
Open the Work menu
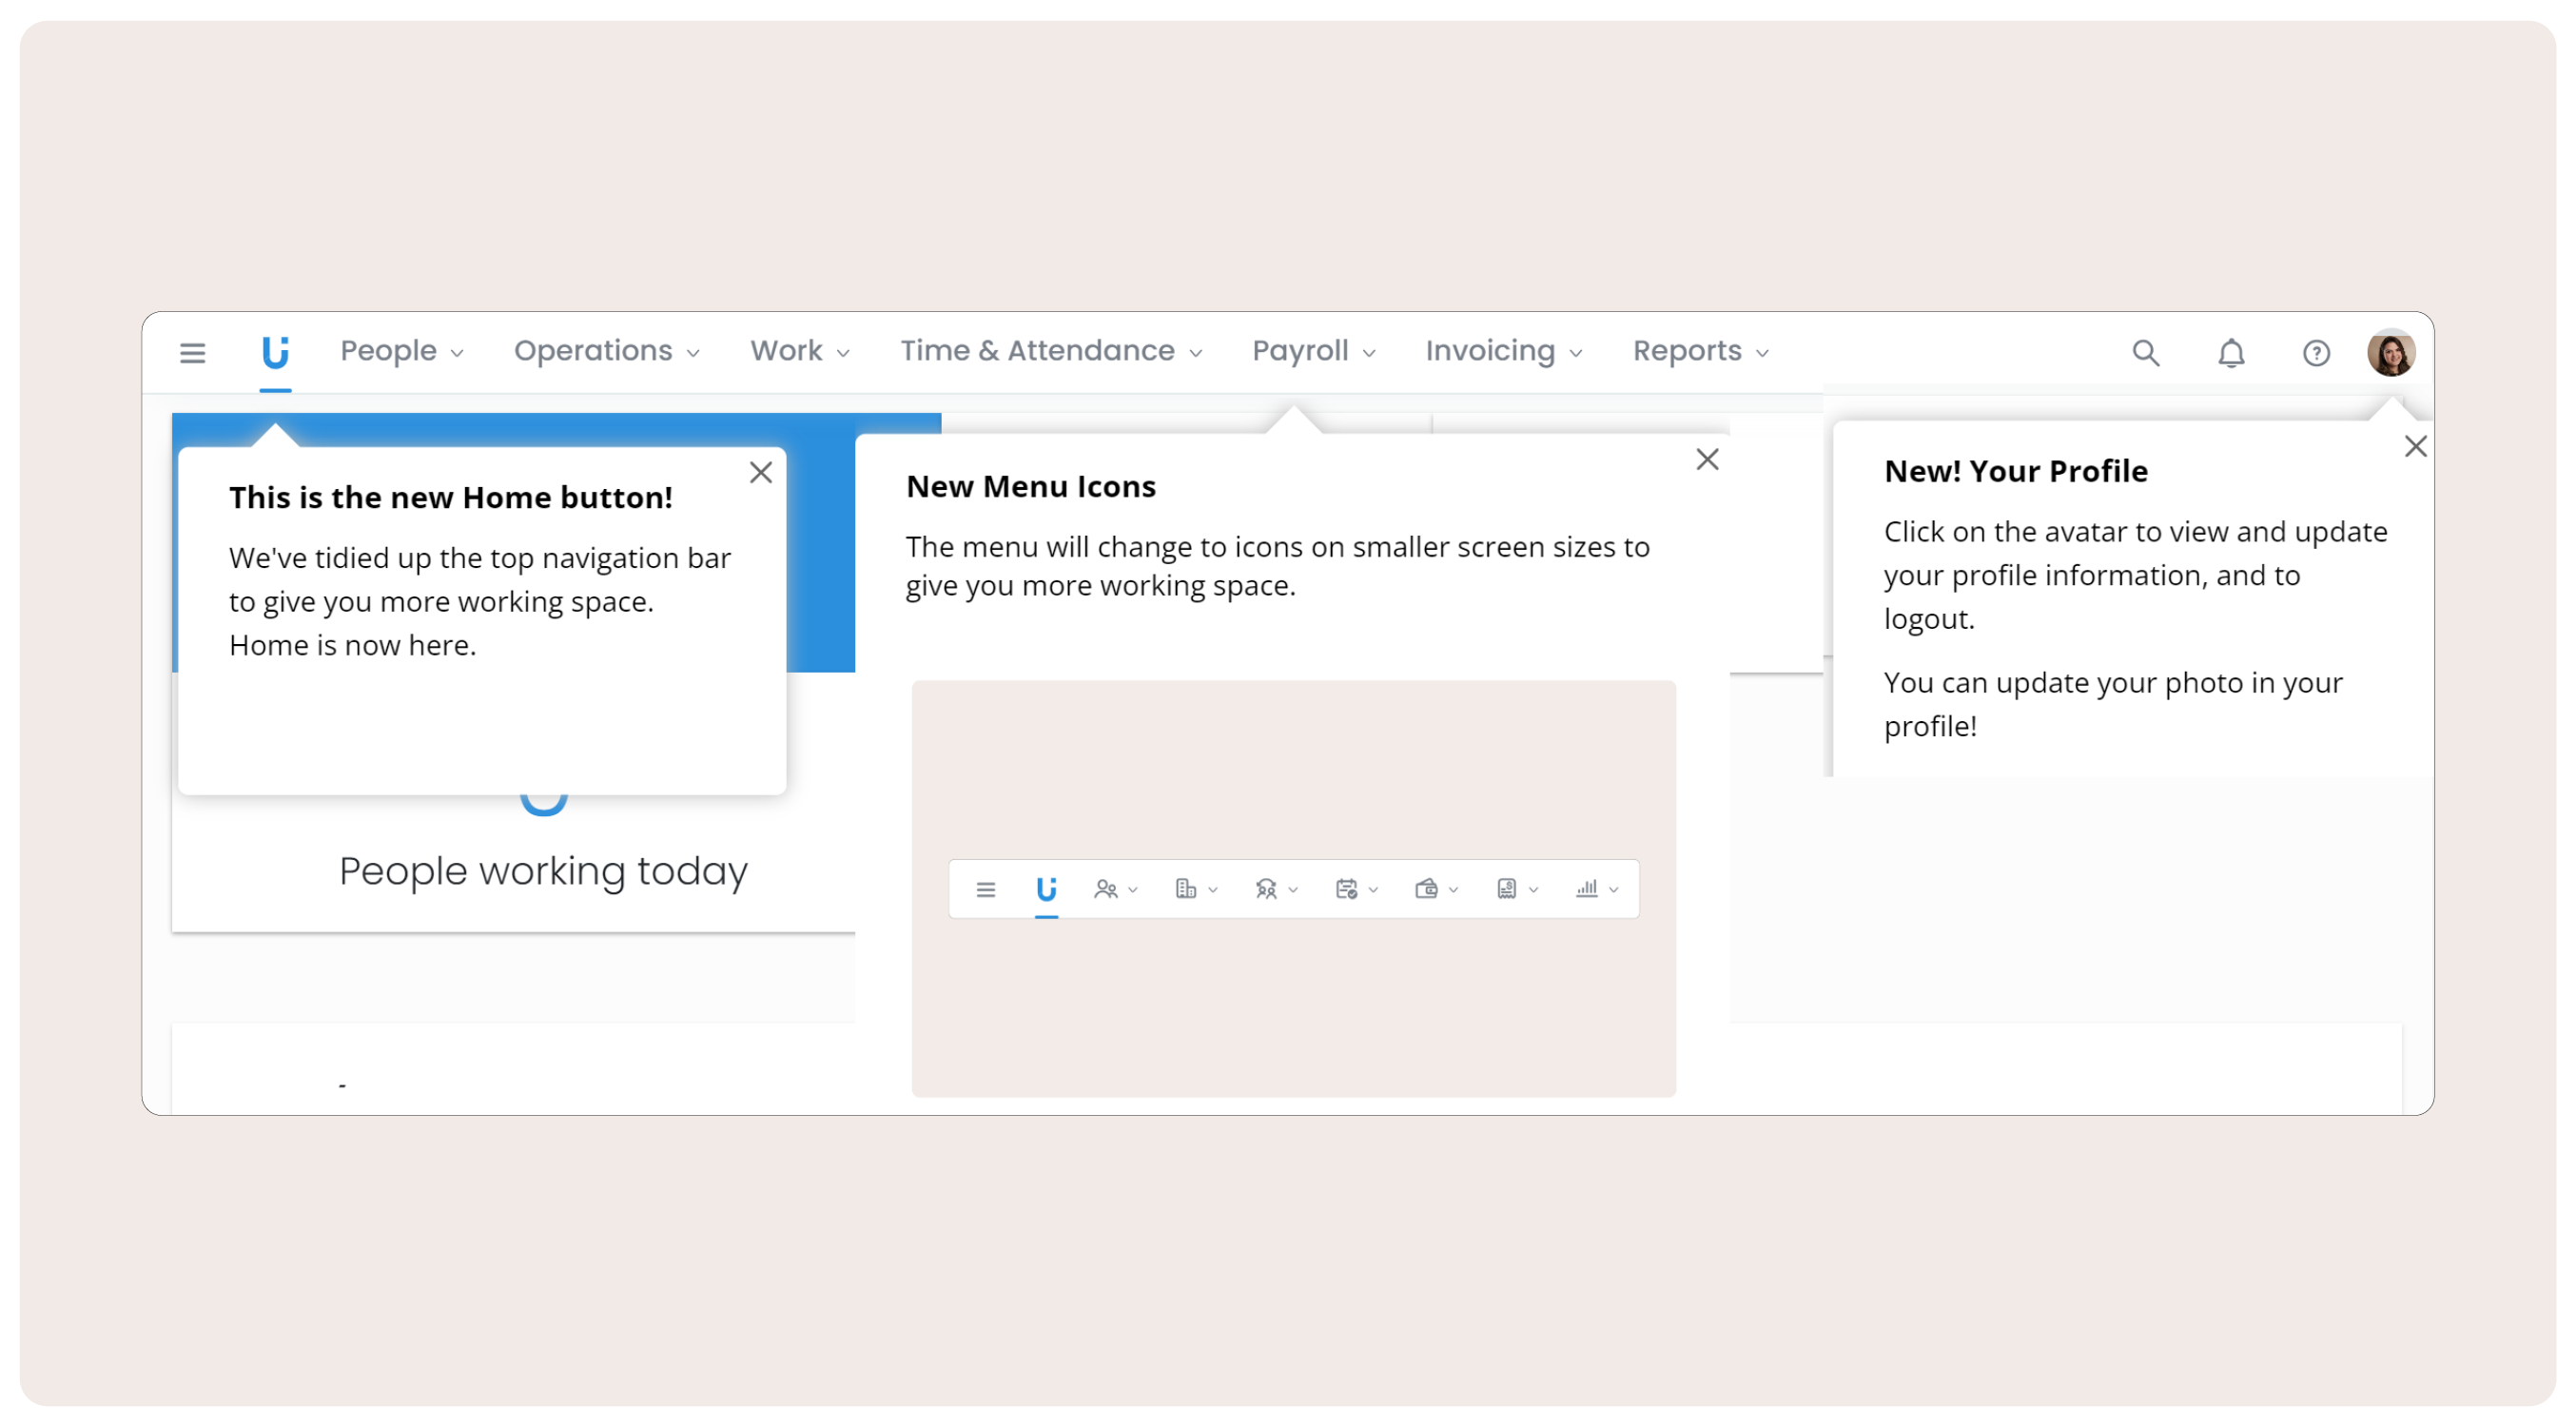pos(799,352)
